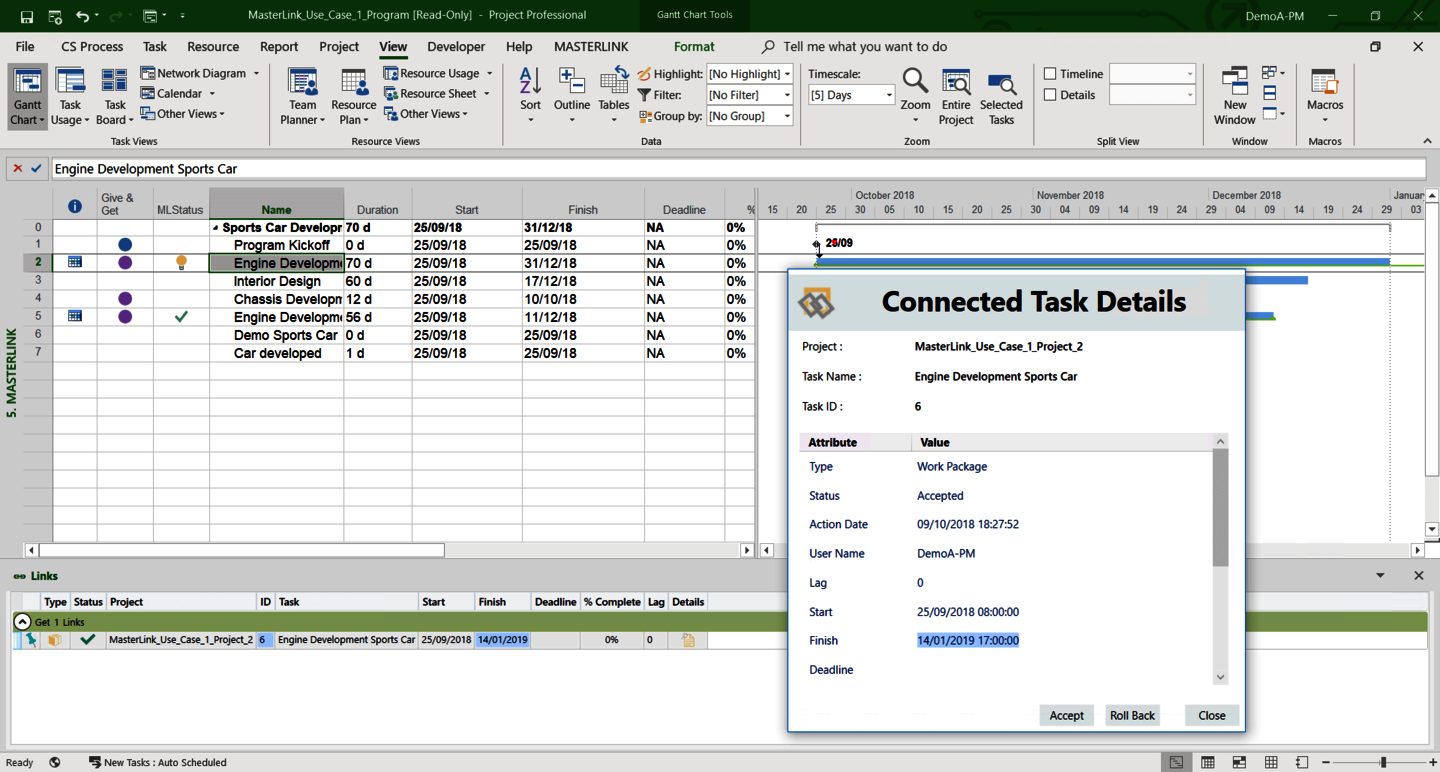Switch to the Format tab
The height and width of the screenshot is (772, 1440).
[x=694, y=47]
